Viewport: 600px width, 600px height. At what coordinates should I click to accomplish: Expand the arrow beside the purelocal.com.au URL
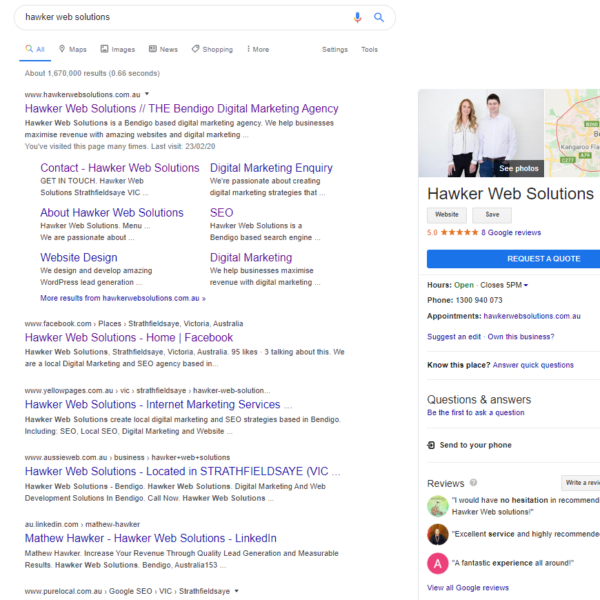click(236, 591)
